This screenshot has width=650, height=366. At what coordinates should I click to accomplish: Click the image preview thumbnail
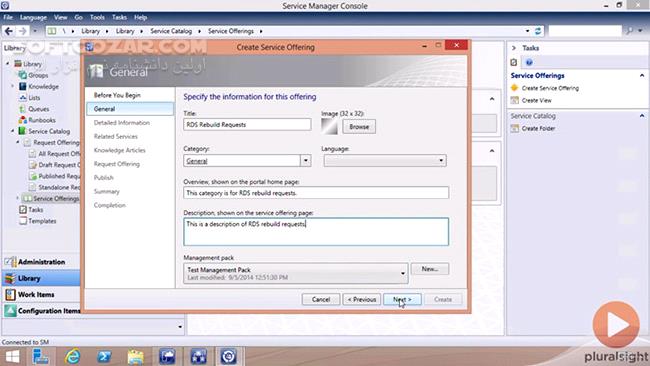pos(330,127)
